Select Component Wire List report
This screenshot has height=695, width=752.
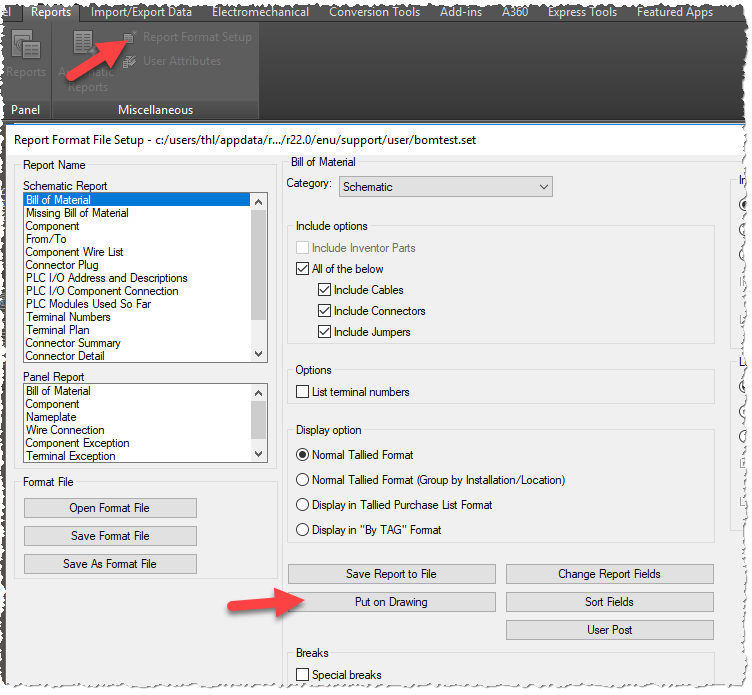point(137,252)
